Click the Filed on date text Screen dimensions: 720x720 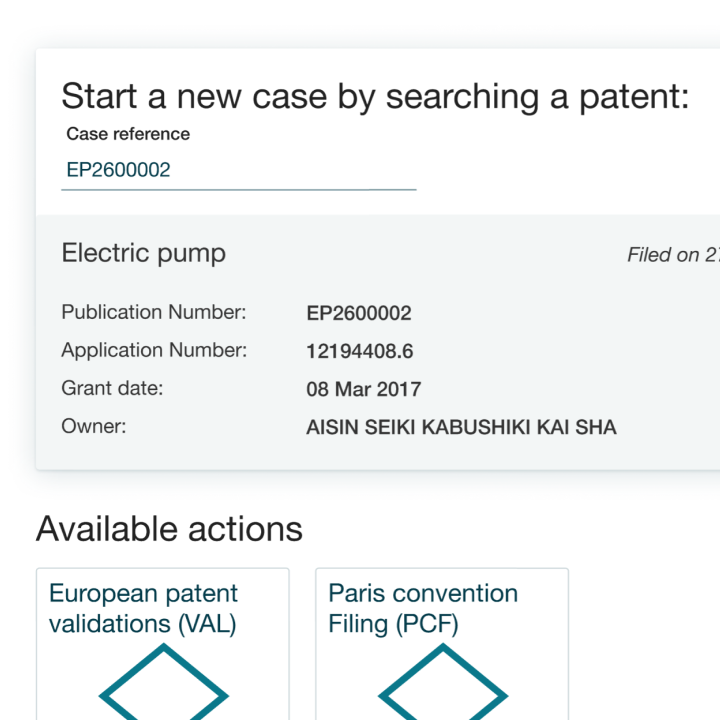[x=674, y=255]
